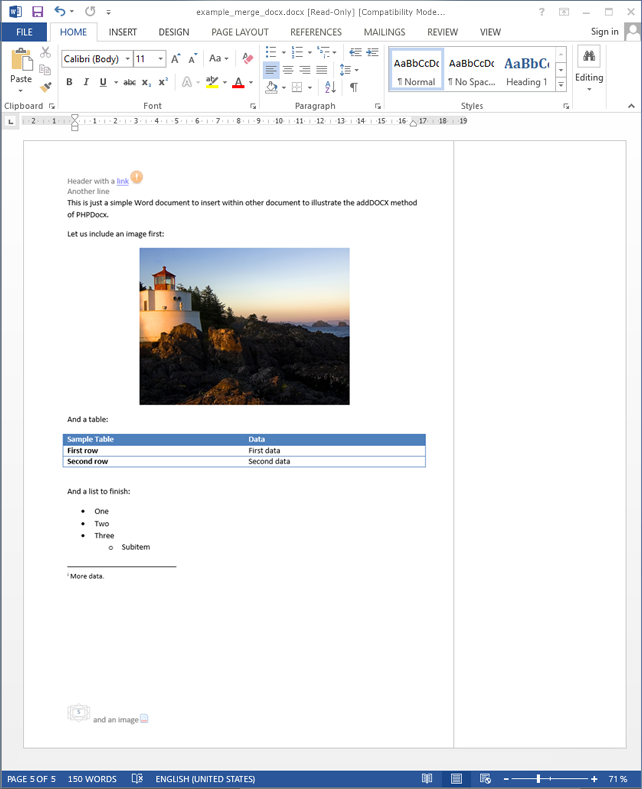Toggle Italic formatting
Image resolution: width=642 pixels, height=789 pixels.
click(86, 82)
